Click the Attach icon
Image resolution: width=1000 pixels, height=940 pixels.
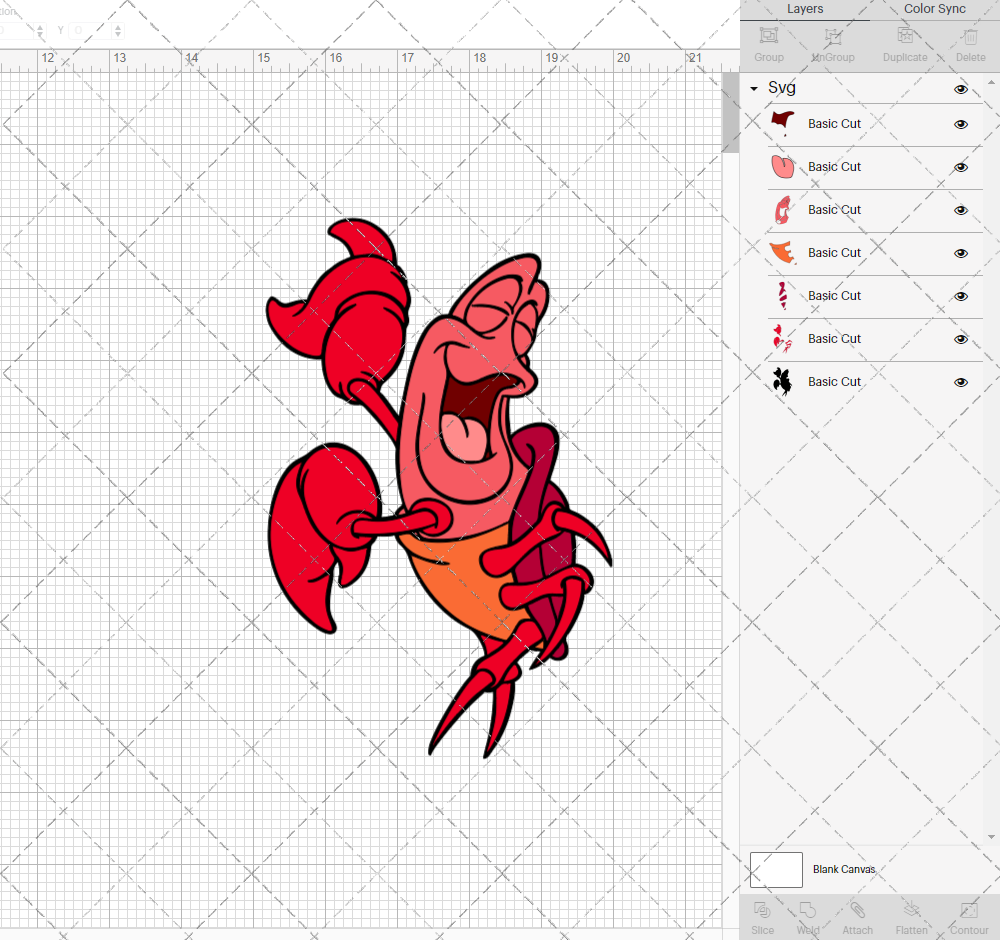[x=857, y=917]
